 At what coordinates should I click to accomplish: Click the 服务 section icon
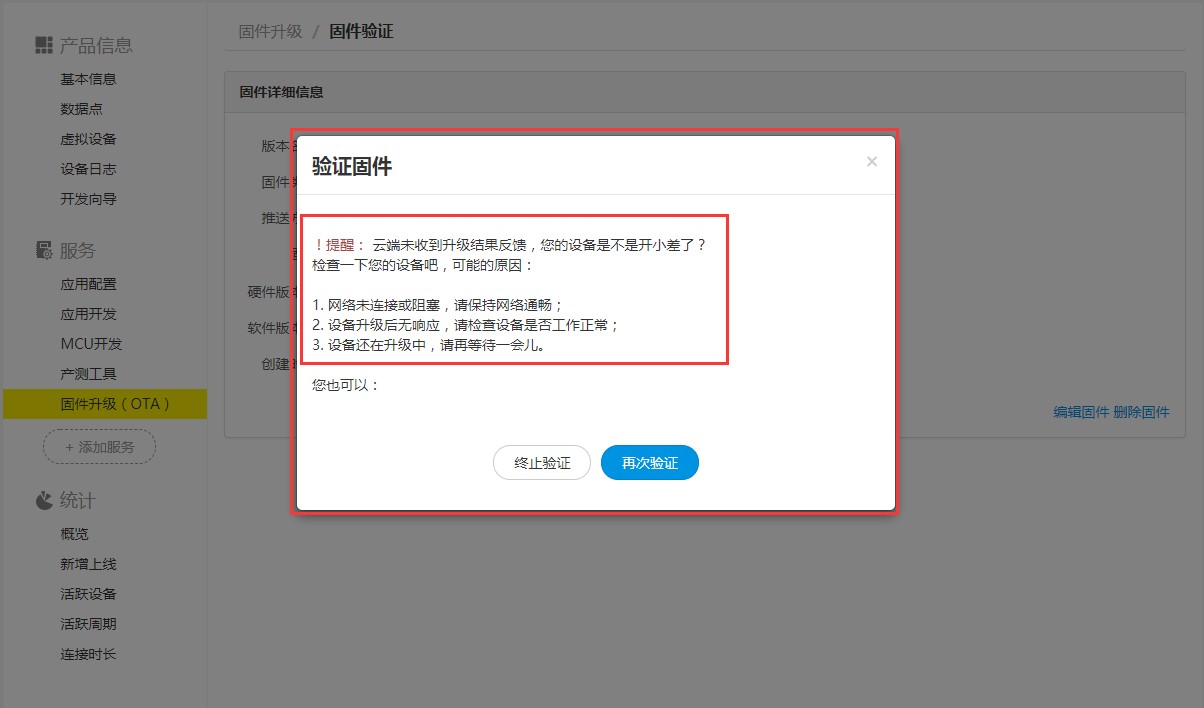coord(43,250)
